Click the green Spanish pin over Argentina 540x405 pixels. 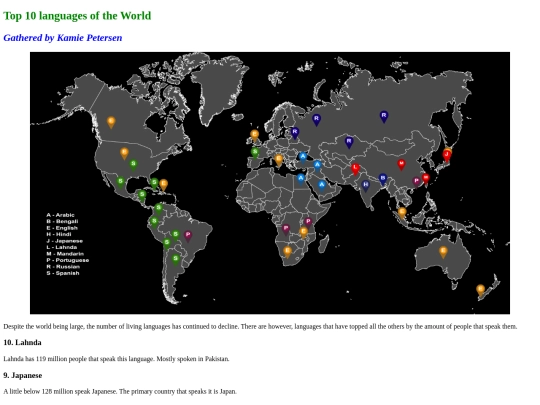(x=176, y=259)
